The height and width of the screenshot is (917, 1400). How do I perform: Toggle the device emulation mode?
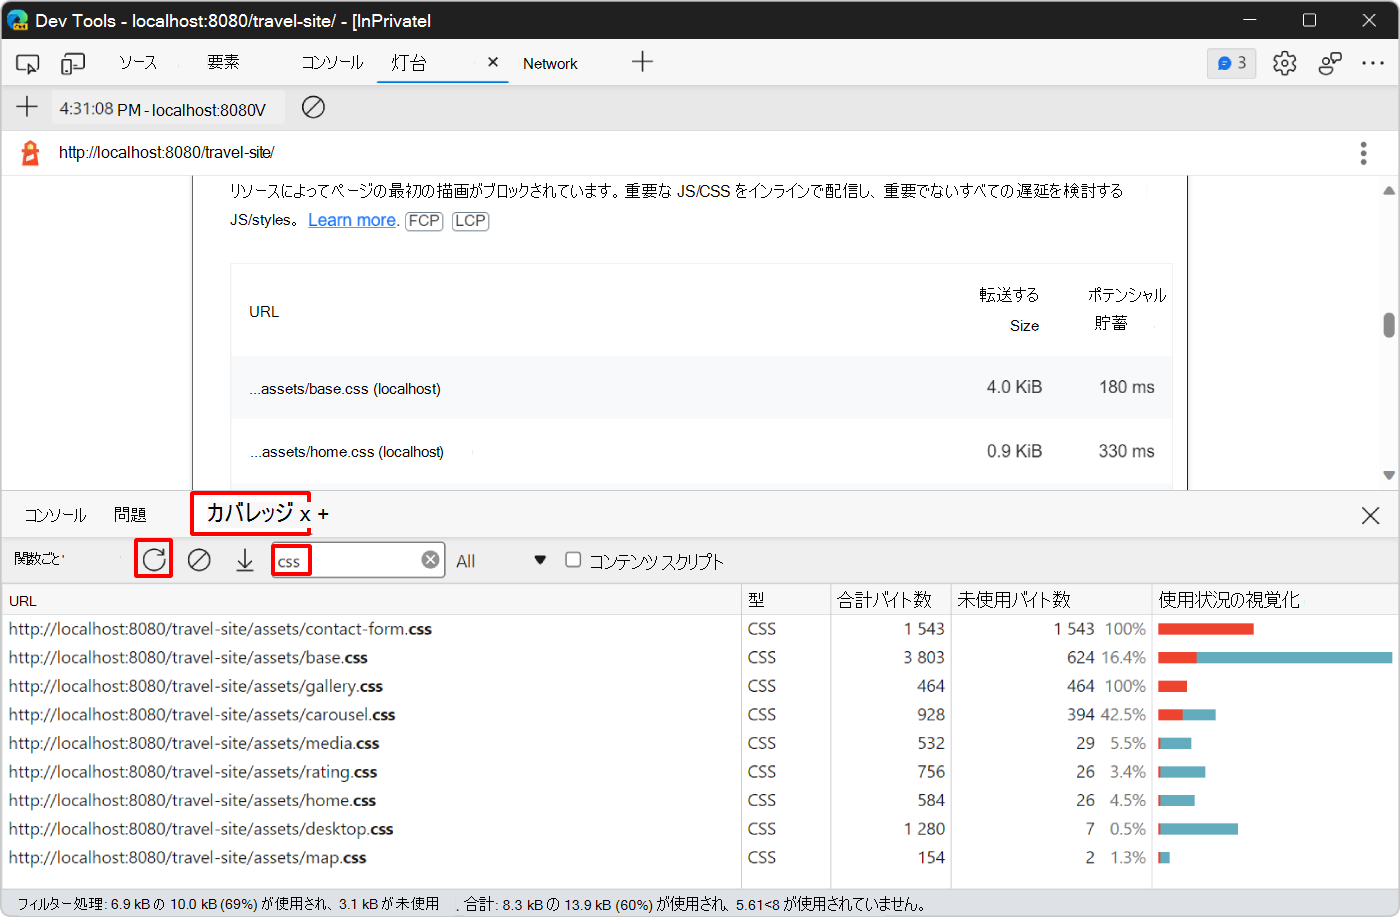pos(71,63)
